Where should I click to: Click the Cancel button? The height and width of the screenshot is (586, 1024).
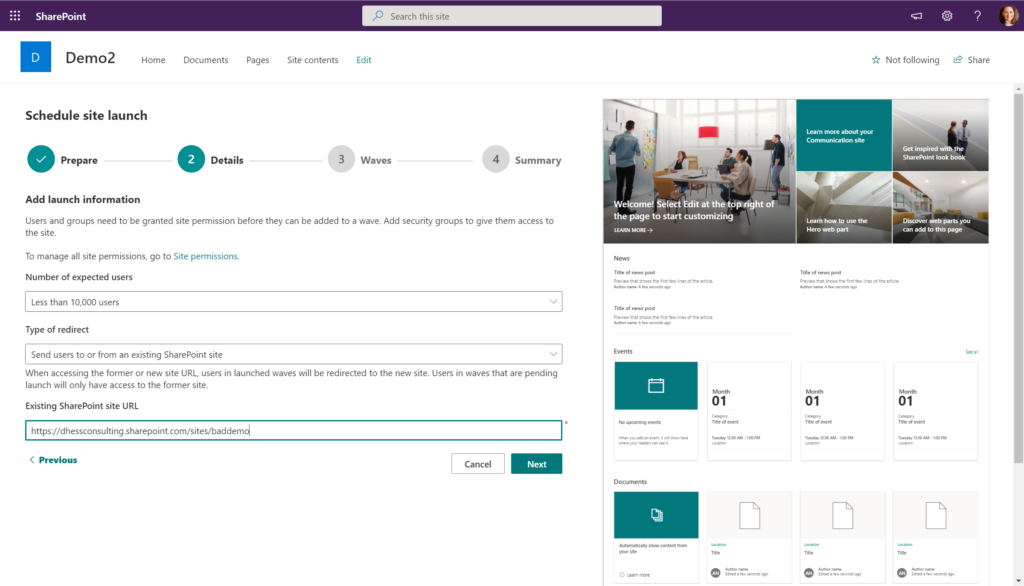click(477, 464)
